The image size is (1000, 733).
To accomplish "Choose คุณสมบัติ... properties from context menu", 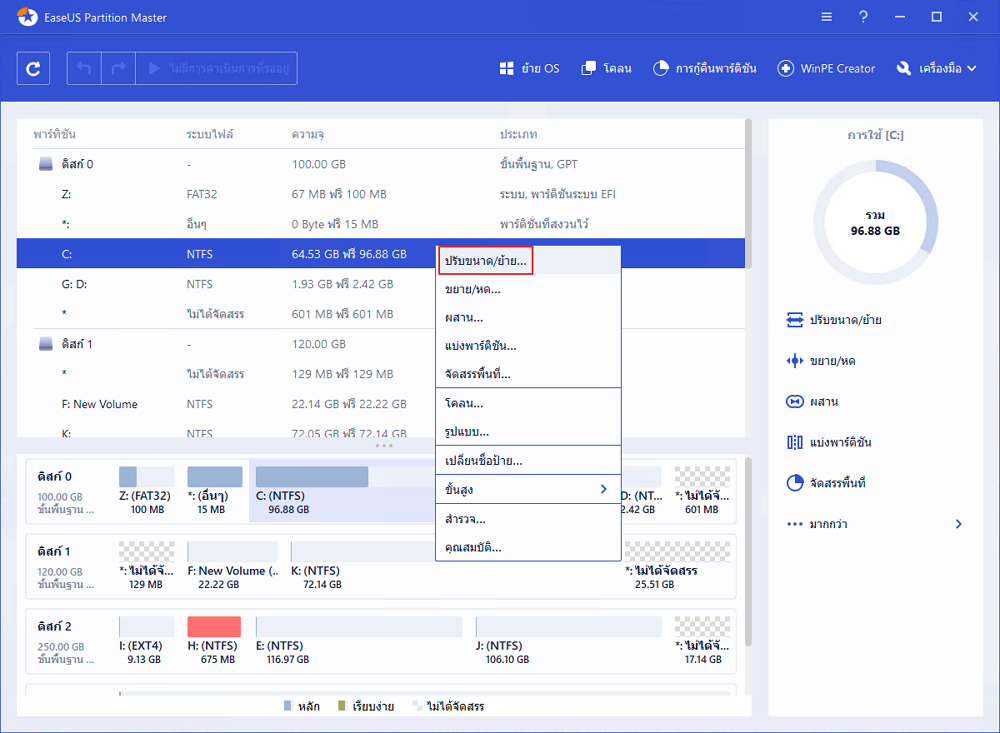I will 528,547.
